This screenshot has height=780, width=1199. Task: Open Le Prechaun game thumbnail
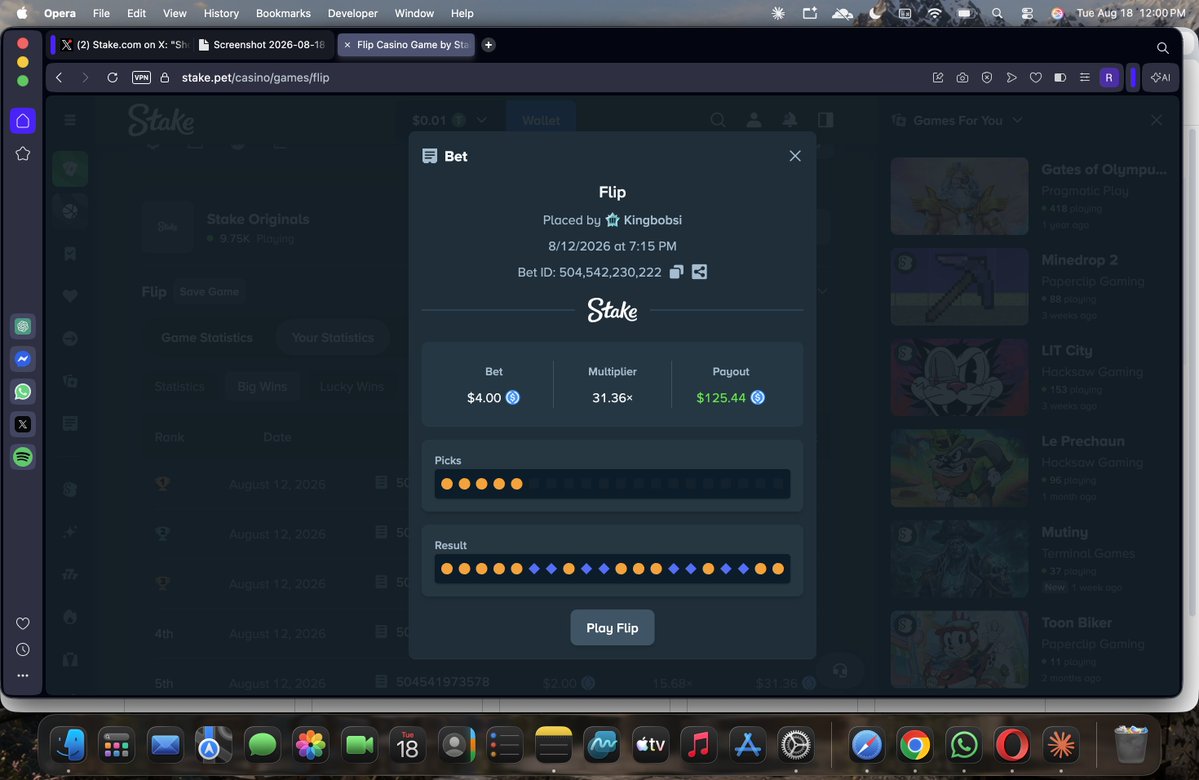[x=959, y=468]
